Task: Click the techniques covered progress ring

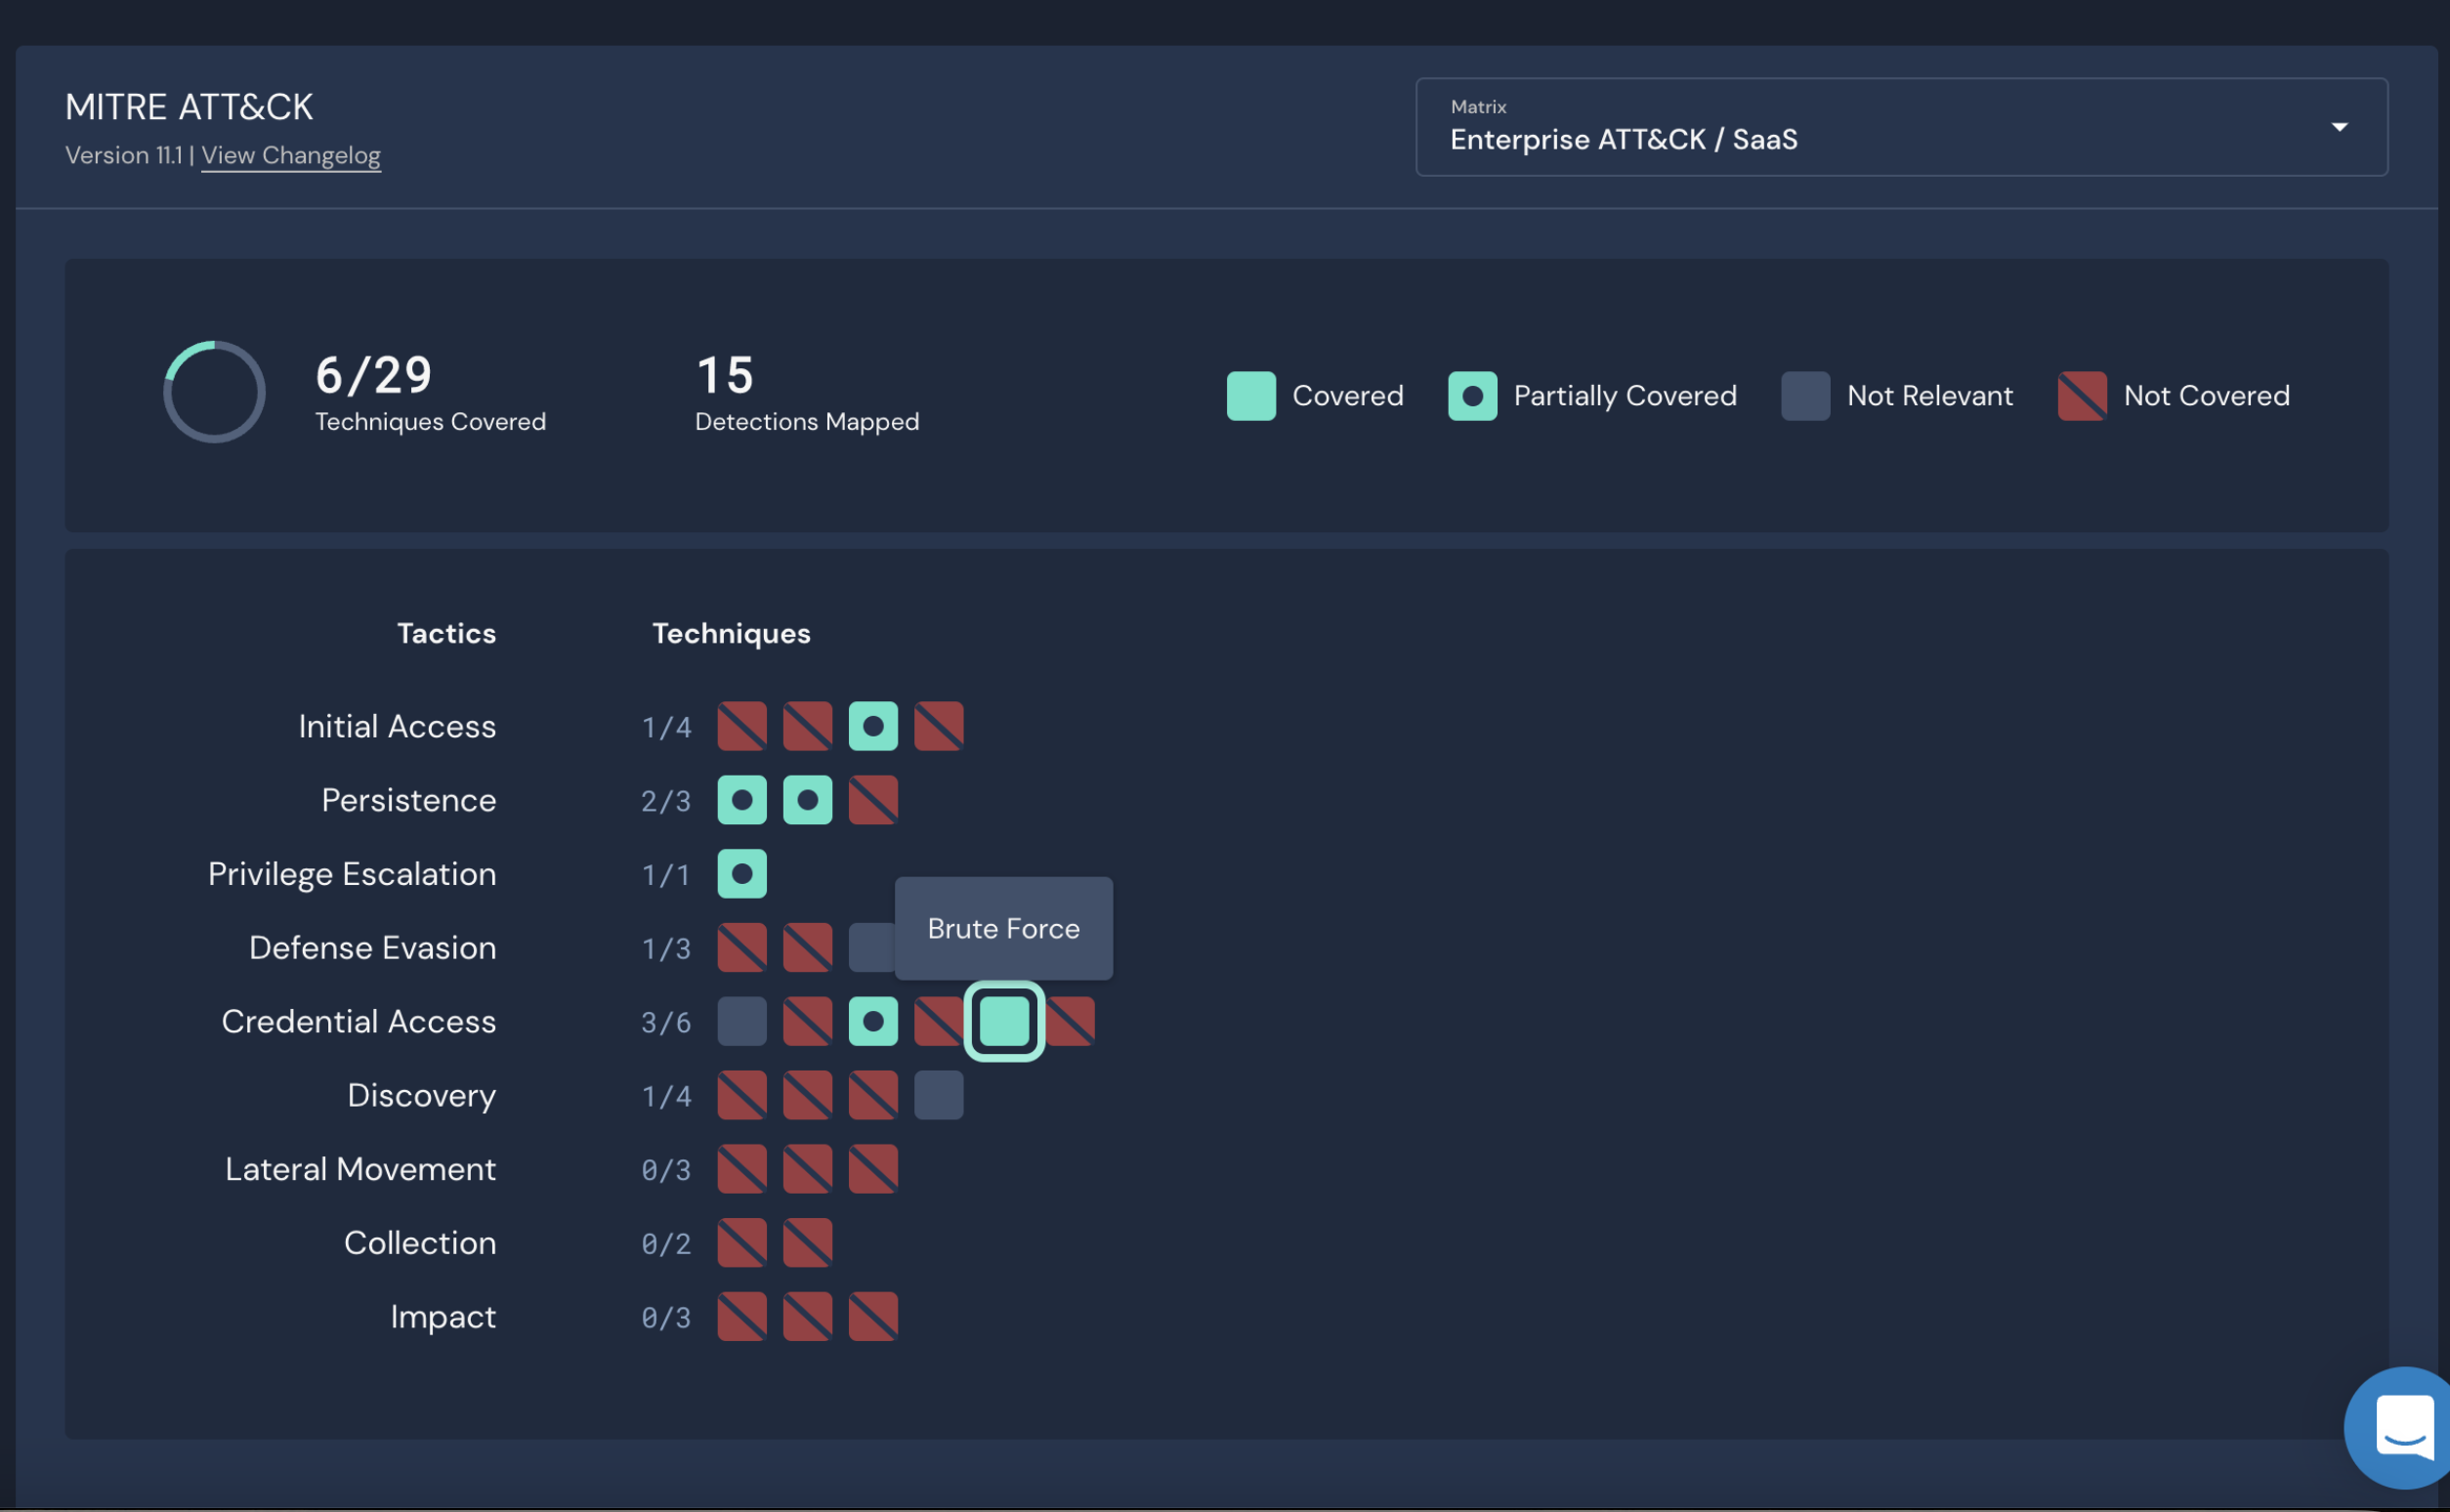Action: (x=214, y=392)
